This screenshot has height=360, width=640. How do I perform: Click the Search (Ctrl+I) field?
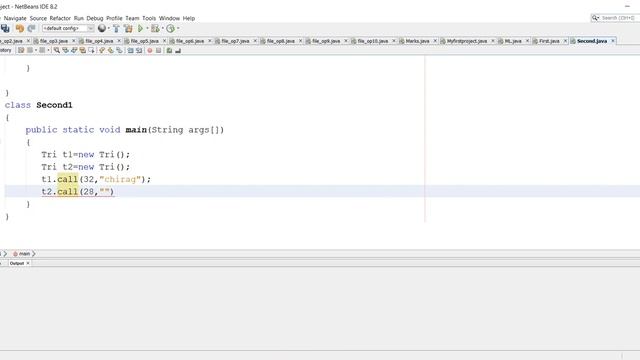616,18
